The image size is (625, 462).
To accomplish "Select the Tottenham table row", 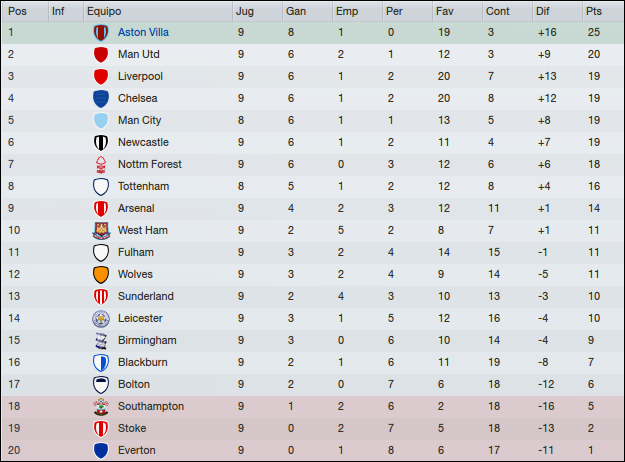I will point(312,187).
